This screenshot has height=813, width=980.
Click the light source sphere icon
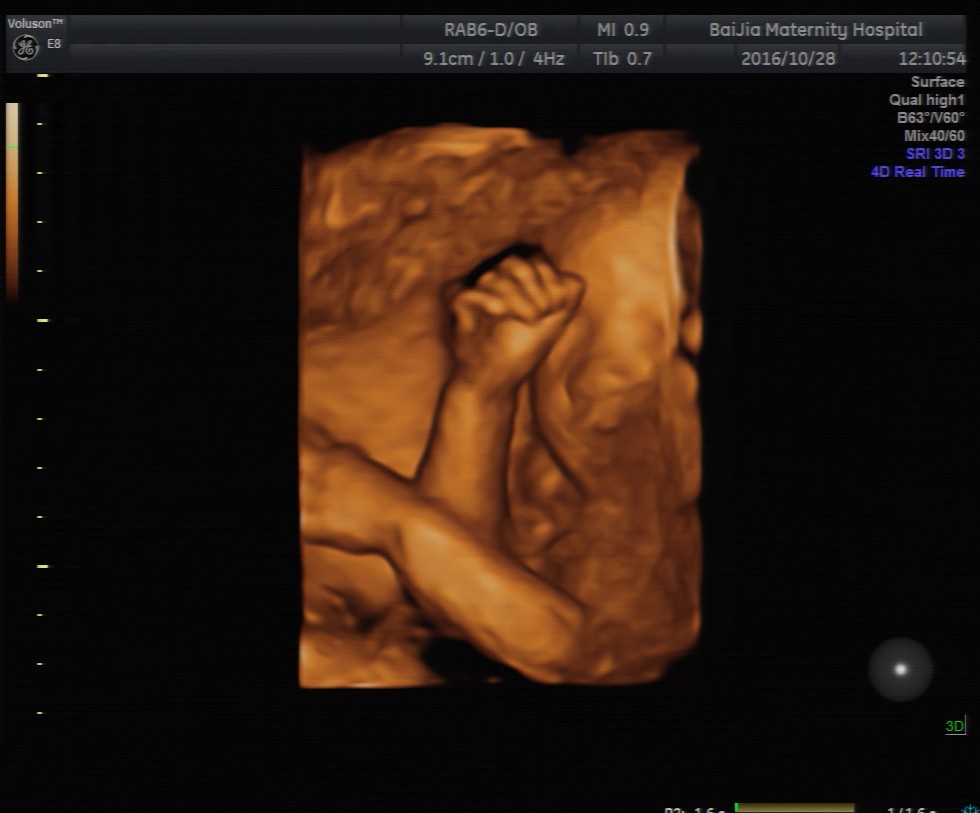900,669
